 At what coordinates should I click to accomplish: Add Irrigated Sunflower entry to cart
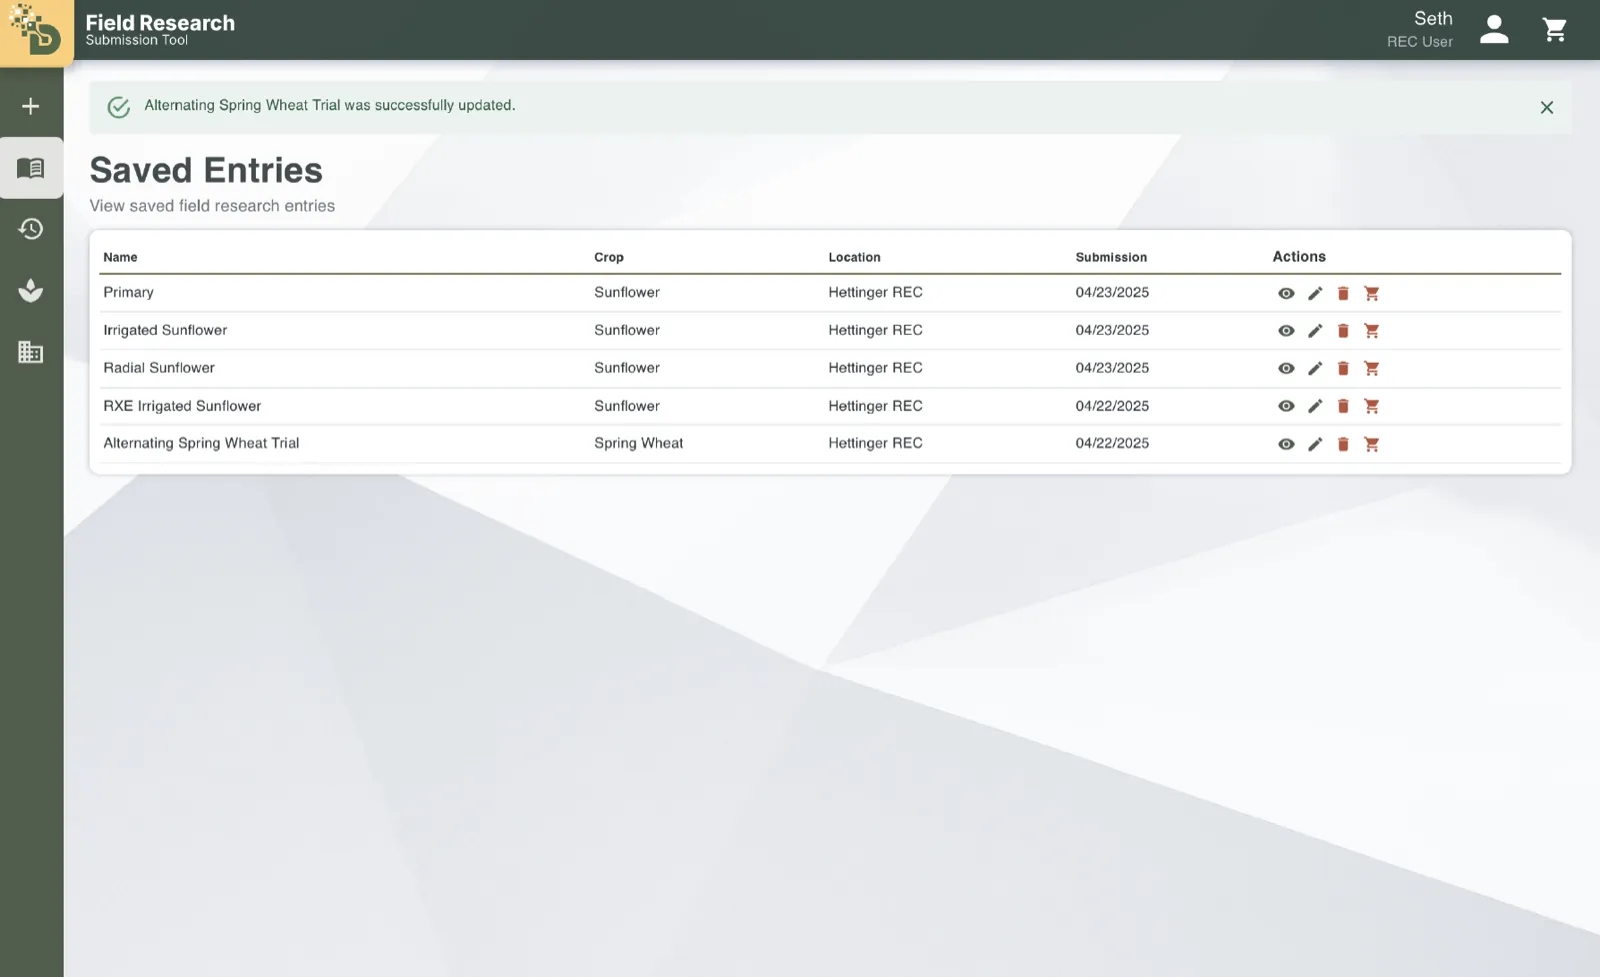tap(1372, 331)
